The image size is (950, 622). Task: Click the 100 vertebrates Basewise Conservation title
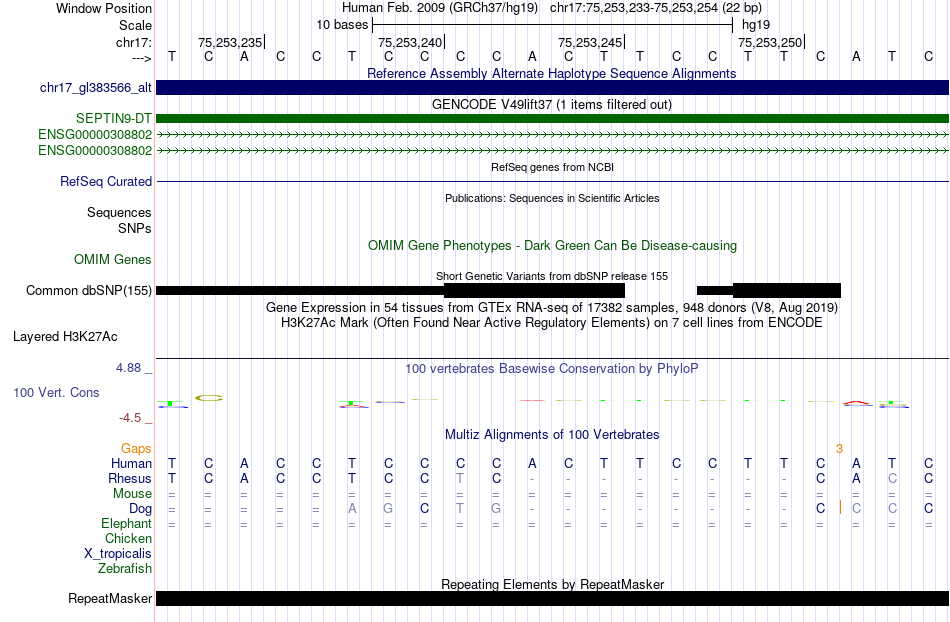point(552,369)
